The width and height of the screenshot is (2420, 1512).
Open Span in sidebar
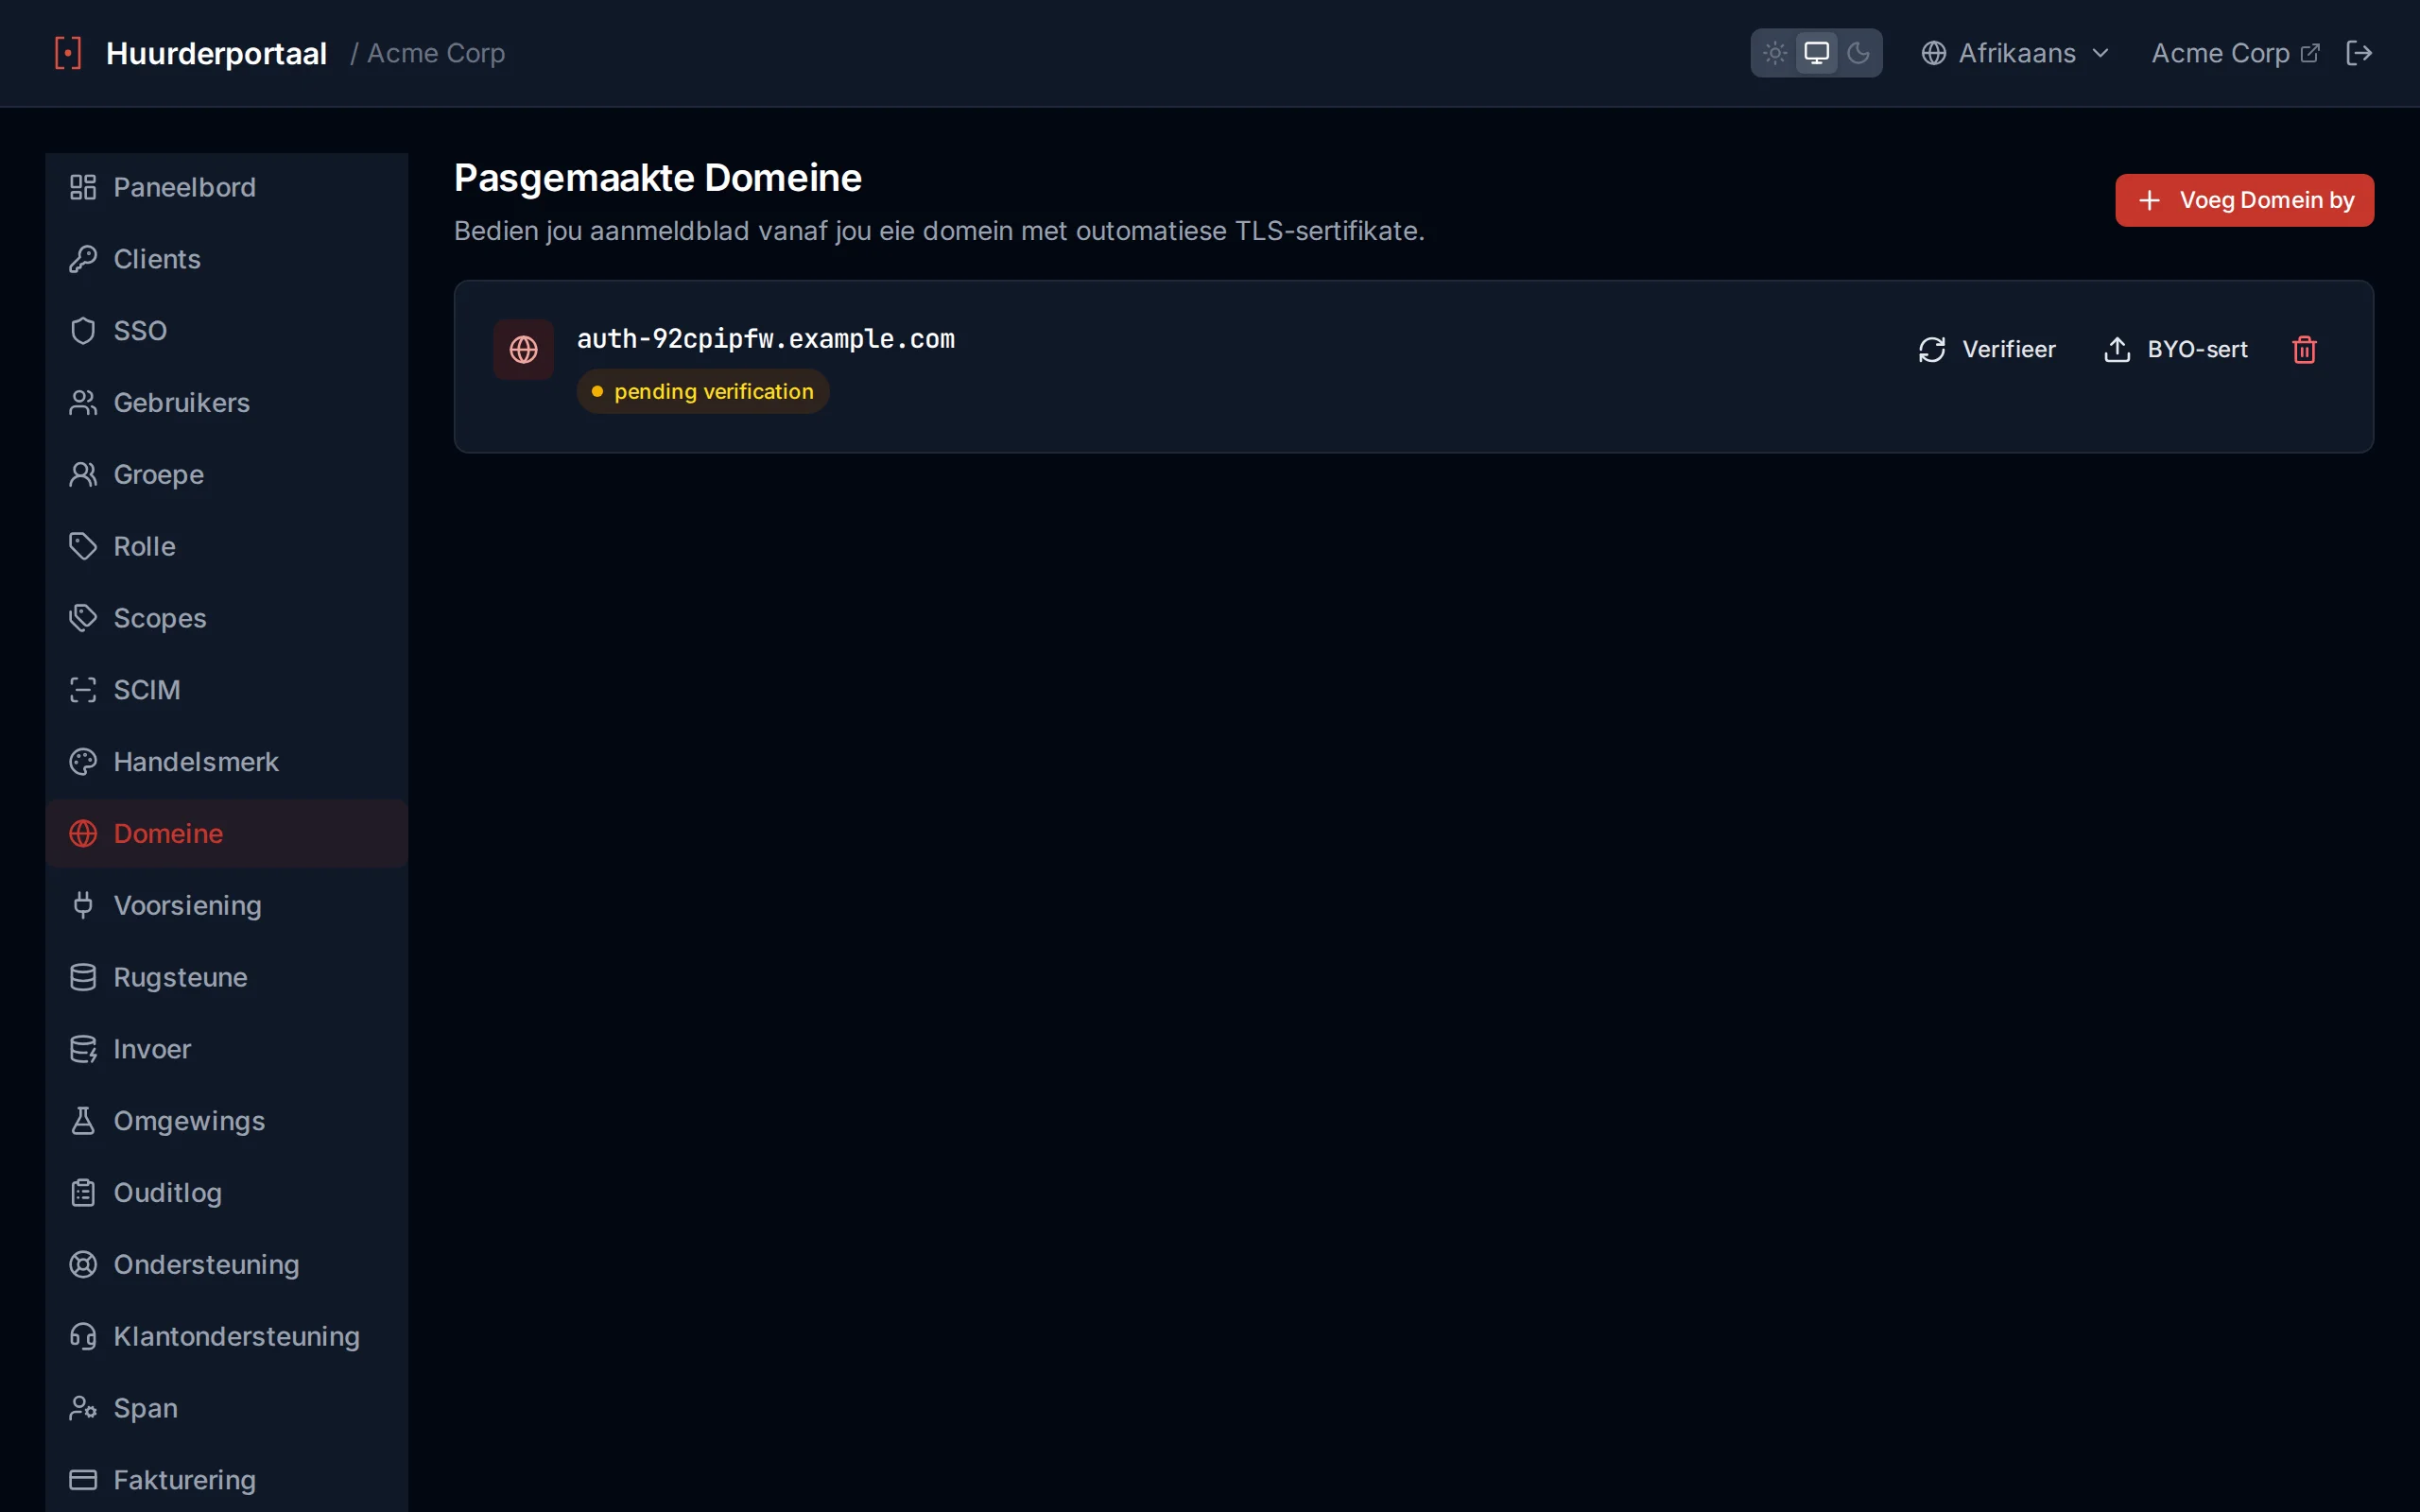click(x=226, y=1408)
